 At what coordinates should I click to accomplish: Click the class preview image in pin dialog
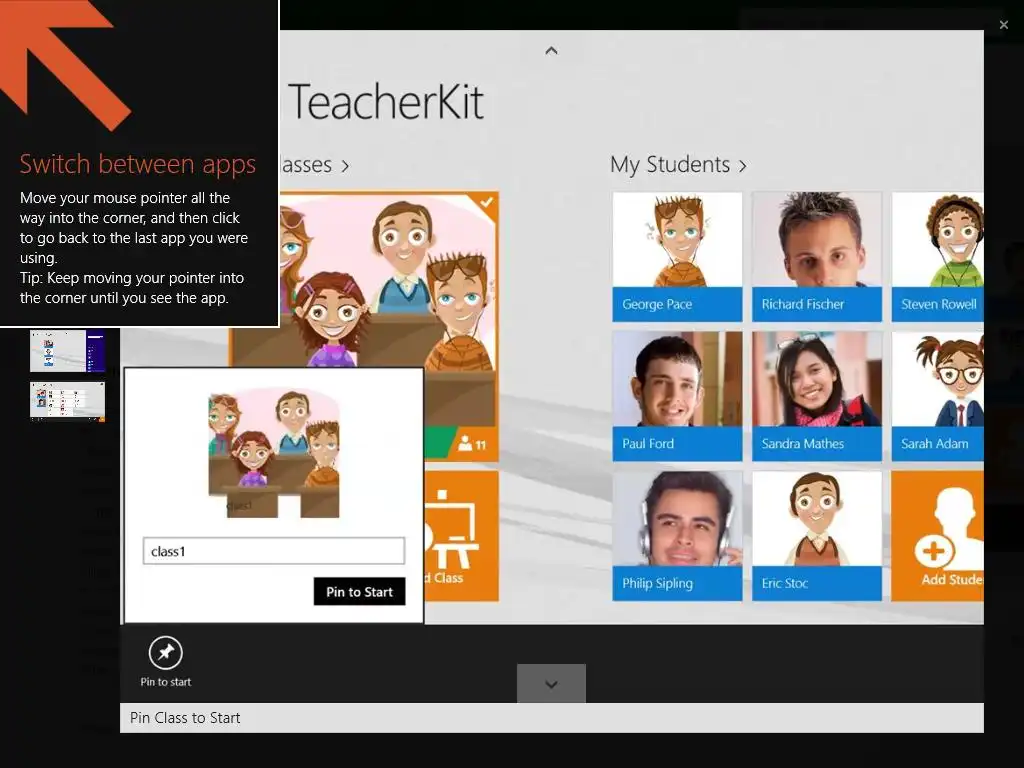click(x=274, y=453)
